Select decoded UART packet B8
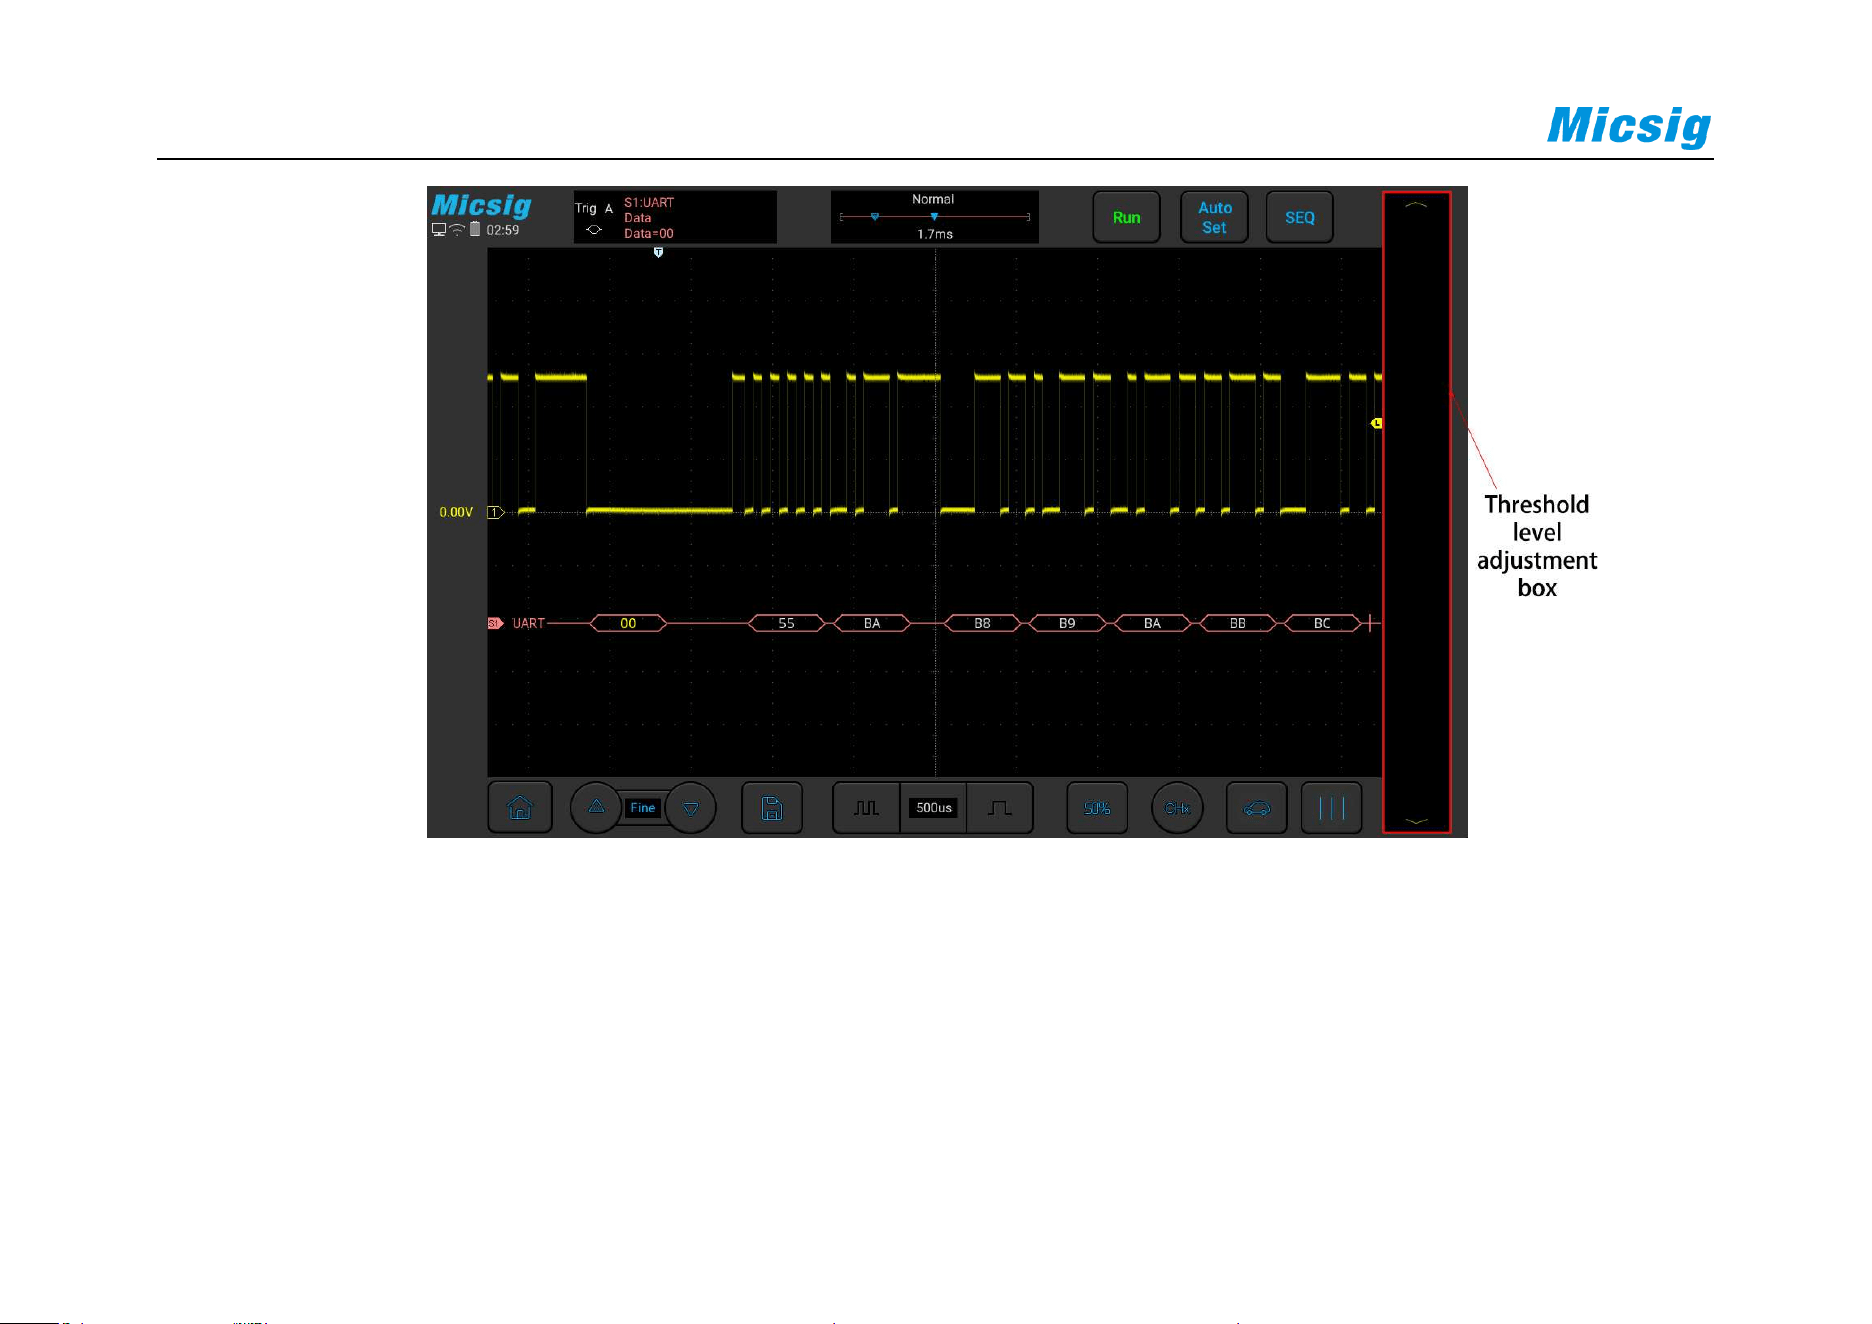This screenshot has height=1324, width=1872. point(982,623)
